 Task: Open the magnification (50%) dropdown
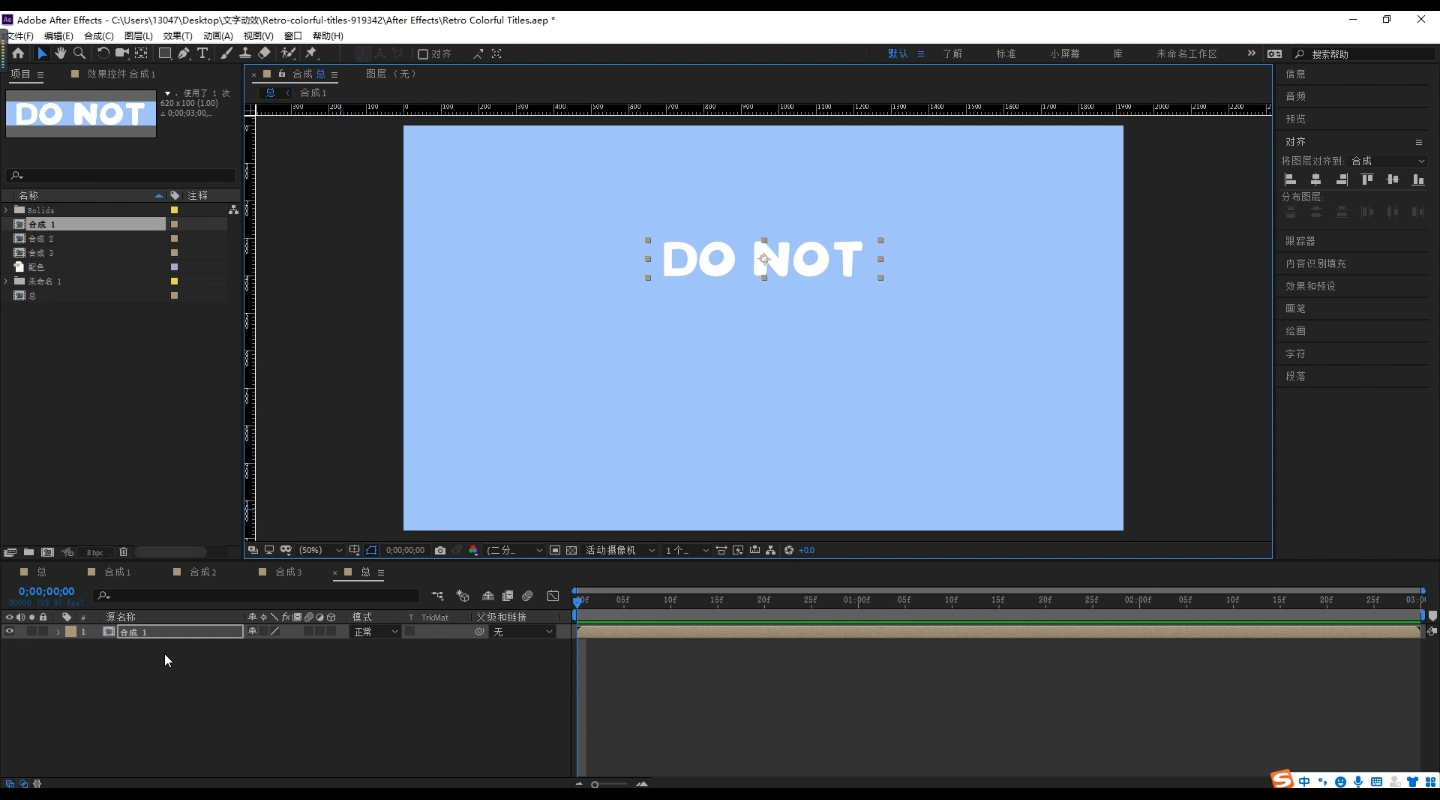click(320, 551)
